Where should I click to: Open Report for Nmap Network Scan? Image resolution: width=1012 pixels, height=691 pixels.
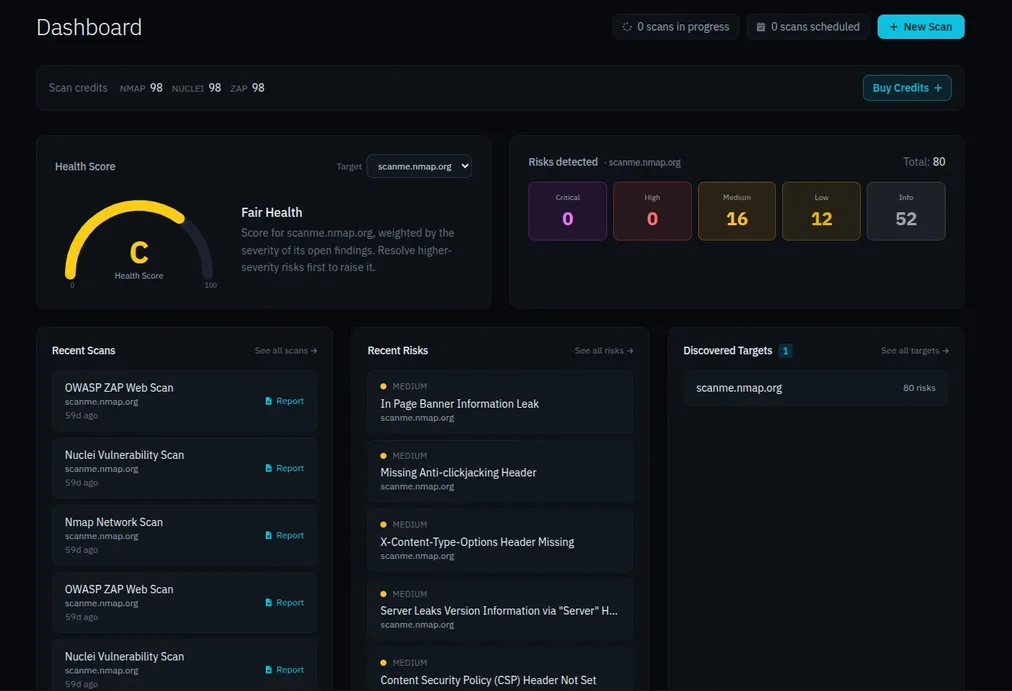click(284, 535)
